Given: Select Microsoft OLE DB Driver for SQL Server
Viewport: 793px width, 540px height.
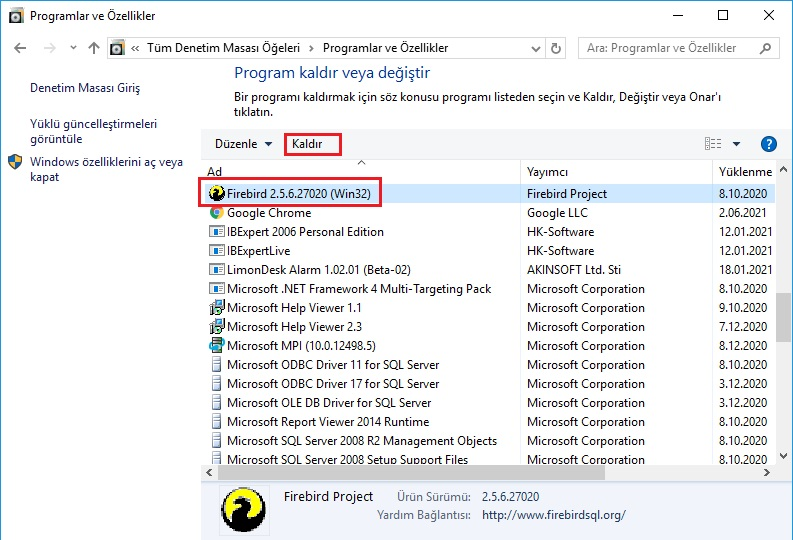Looking at the screenshot, I should click(x=329, y=402).
